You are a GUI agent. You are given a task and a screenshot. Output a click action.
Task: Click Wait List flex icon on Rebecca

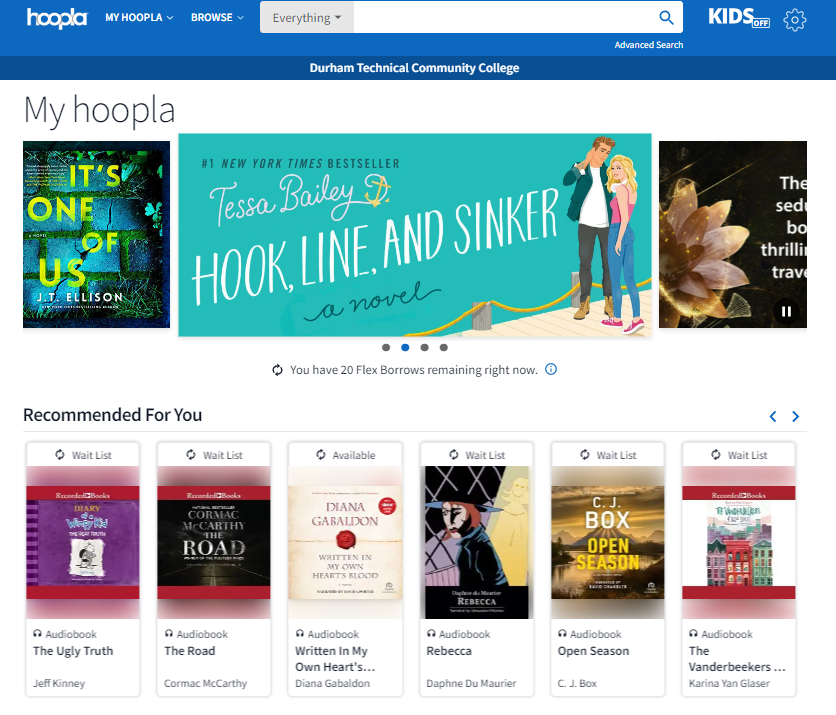click(x=454, y=455)
